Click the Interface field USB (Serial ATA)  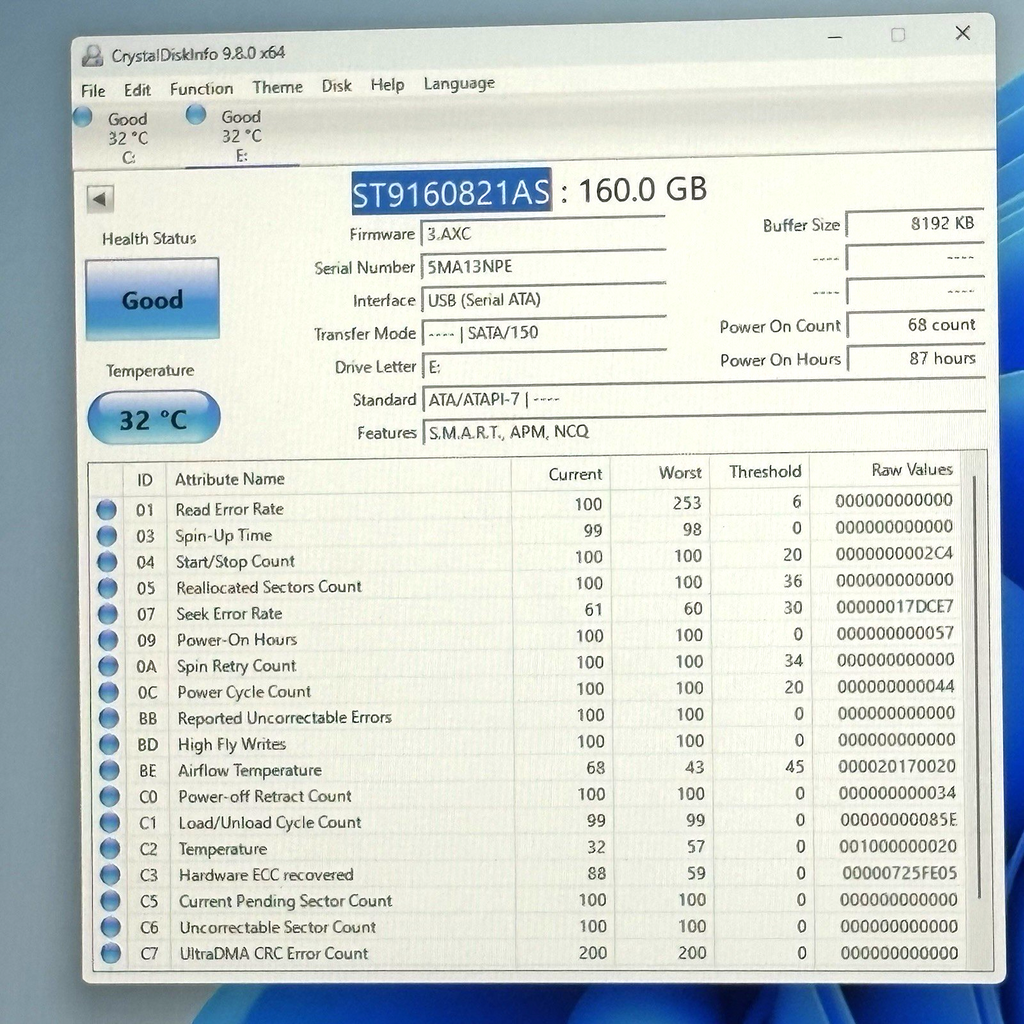click(x=543, y=300)
